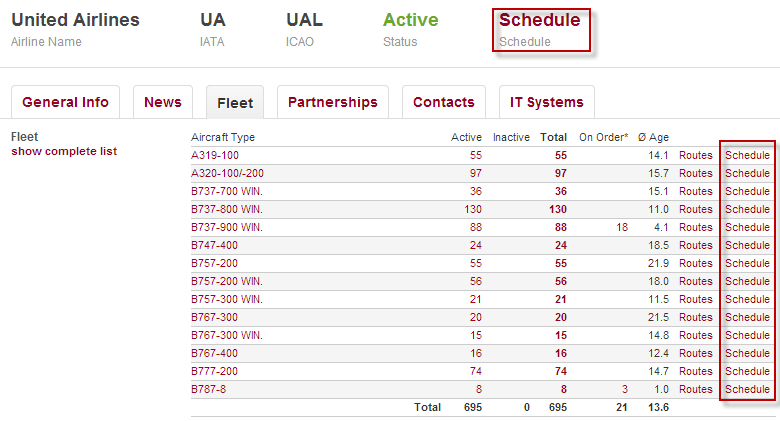780x421 pixels.
Task: Open Schedule for the B757-200 WIN.
Action: point(747,281)
